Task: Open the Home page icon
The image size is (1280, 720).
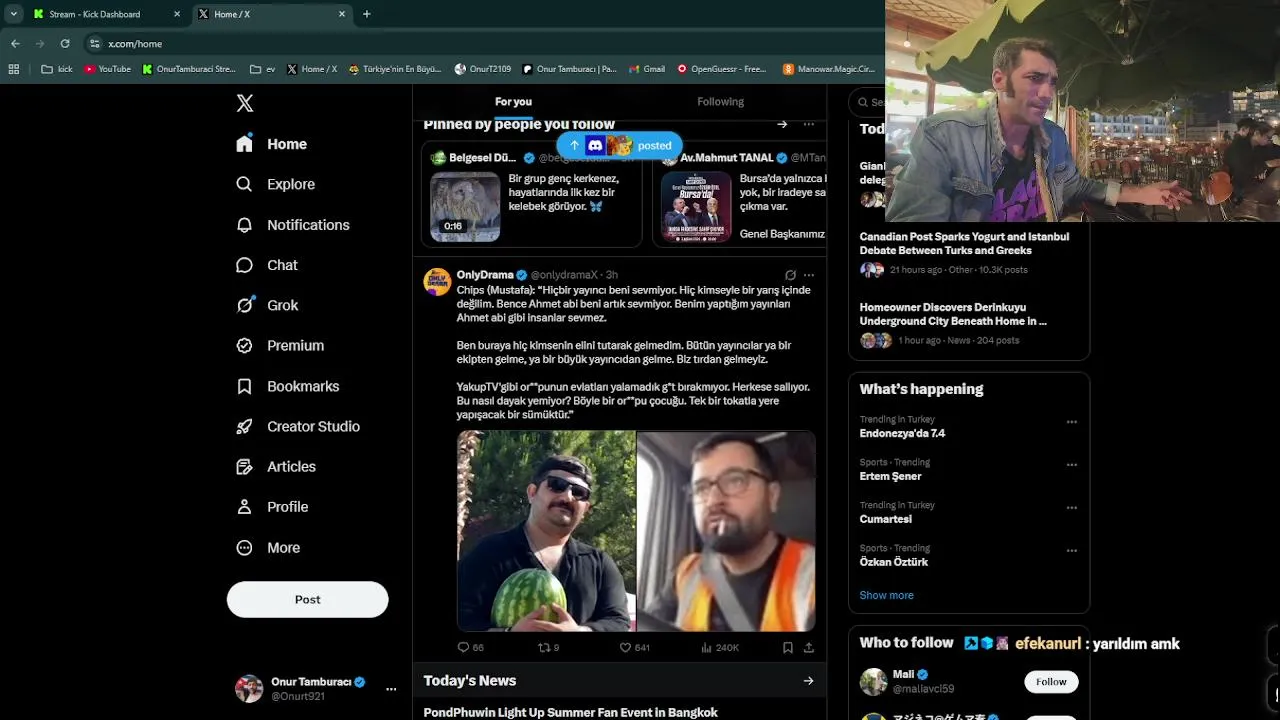Action: pyautogui.click(x=245, y=144)
